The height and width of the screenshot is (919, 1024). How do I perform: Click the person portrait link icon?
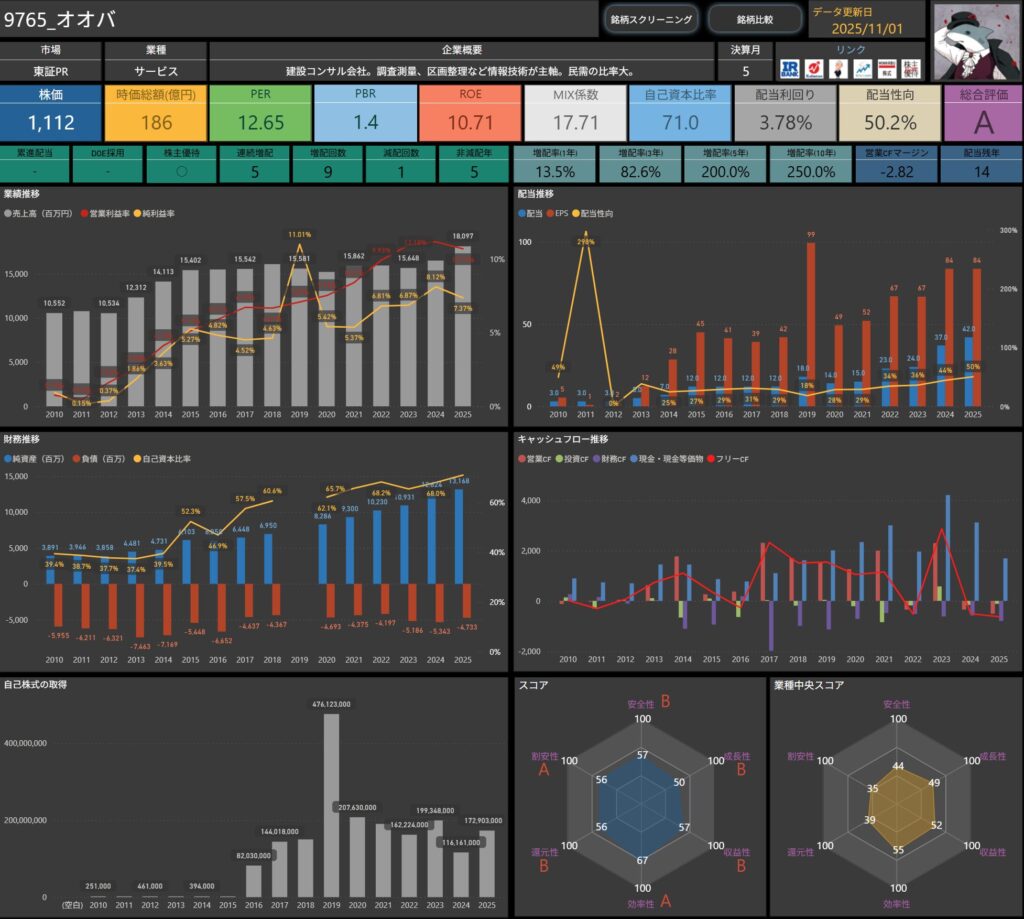[838, 68]
